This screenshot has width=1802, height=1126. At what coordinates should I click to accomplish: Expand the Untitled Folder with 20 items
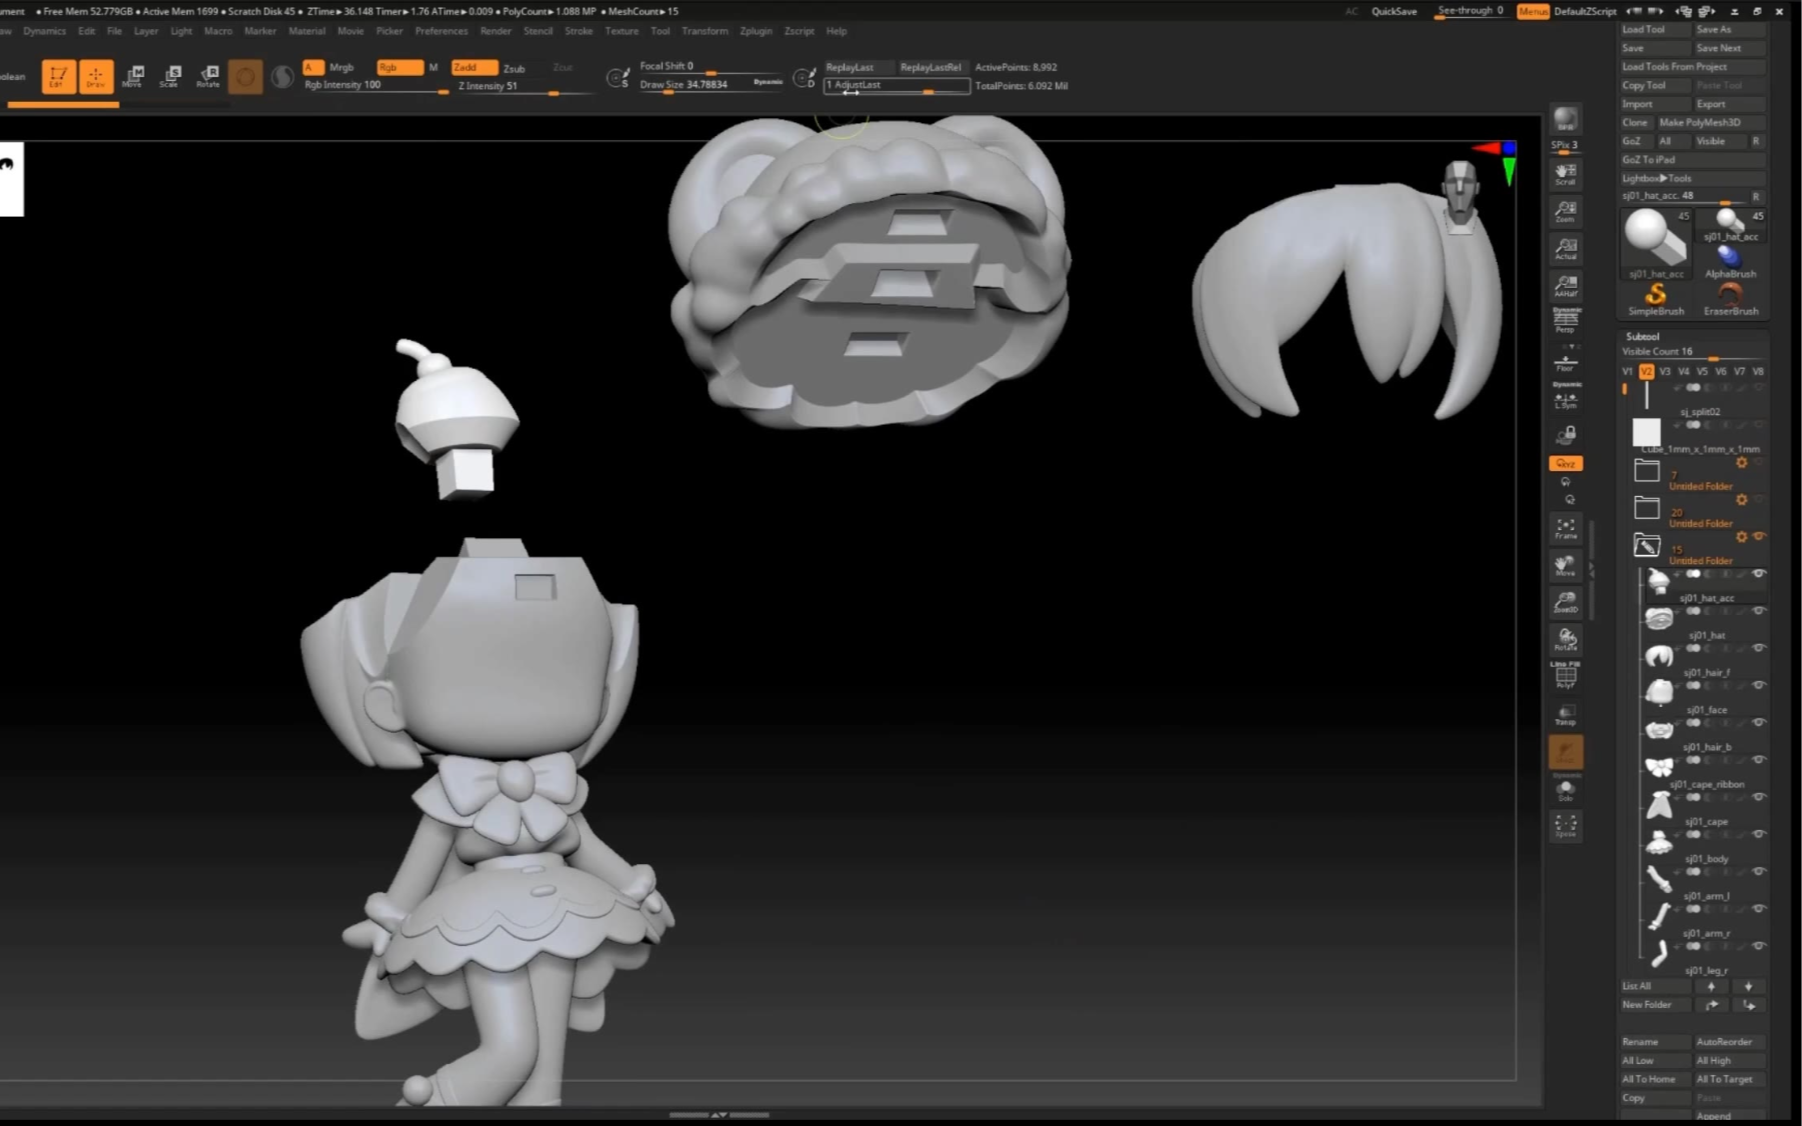(x=1647, y=508)
